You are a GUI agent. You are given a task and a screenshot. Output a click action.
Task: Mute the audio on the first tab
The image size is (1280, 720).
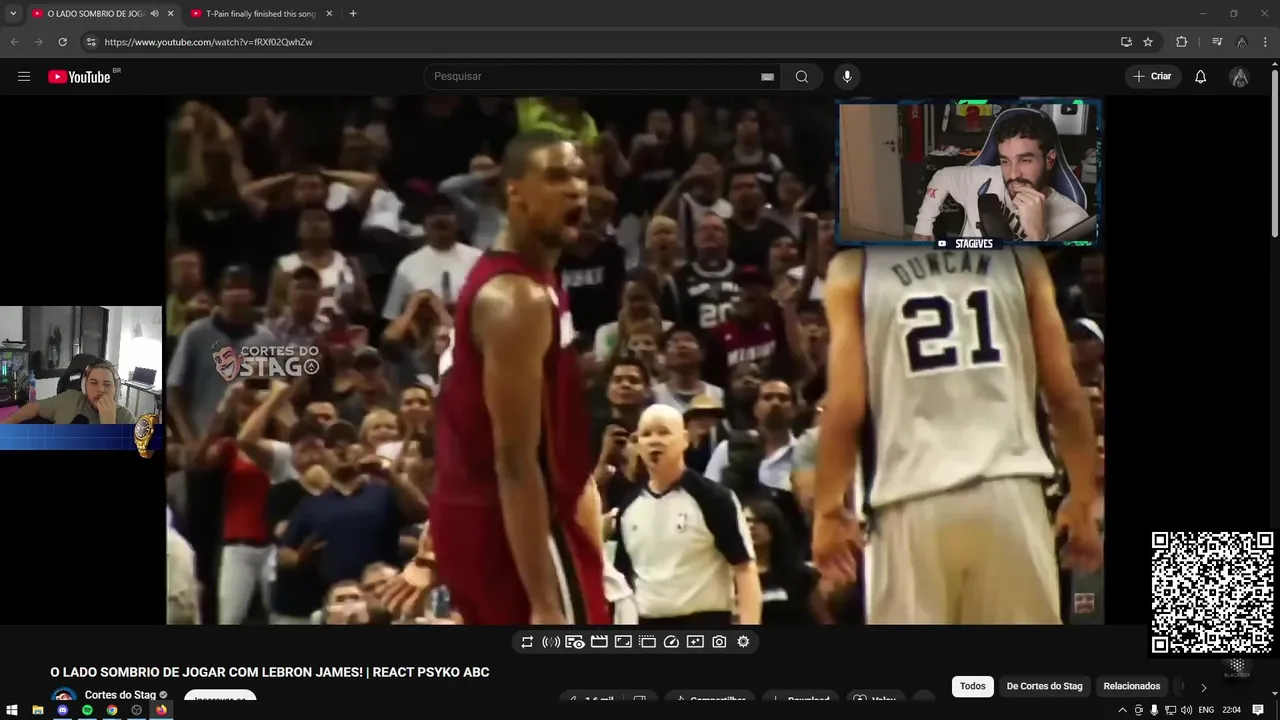[x=154, y=14]
